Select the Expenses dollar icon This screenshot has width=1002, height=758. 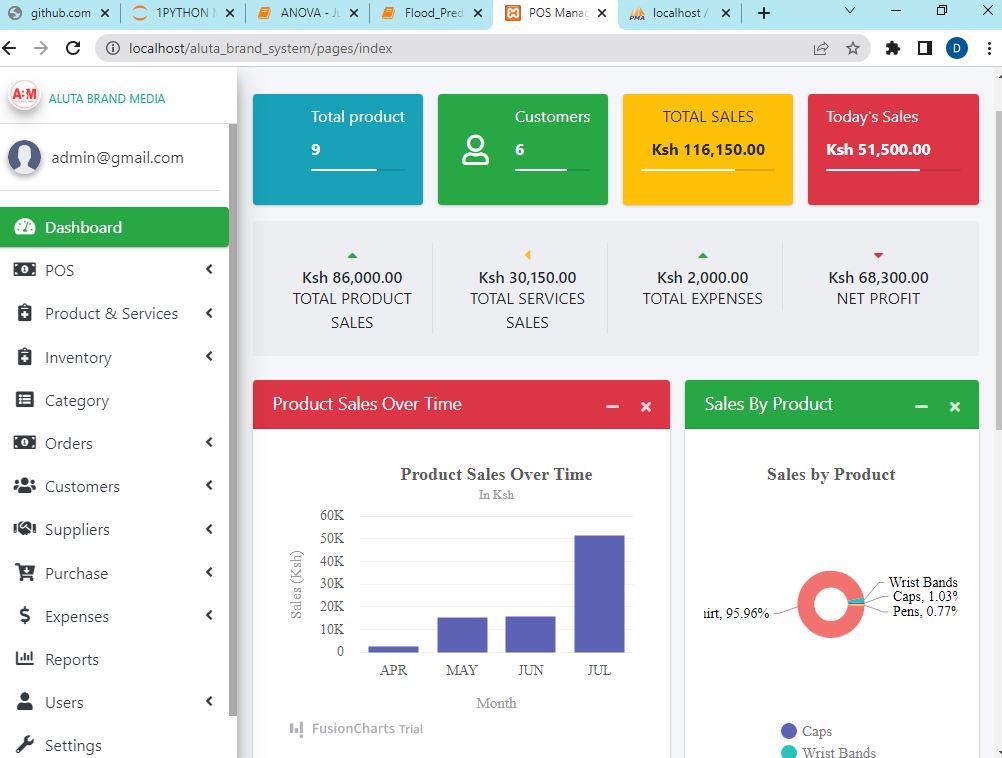23,616
